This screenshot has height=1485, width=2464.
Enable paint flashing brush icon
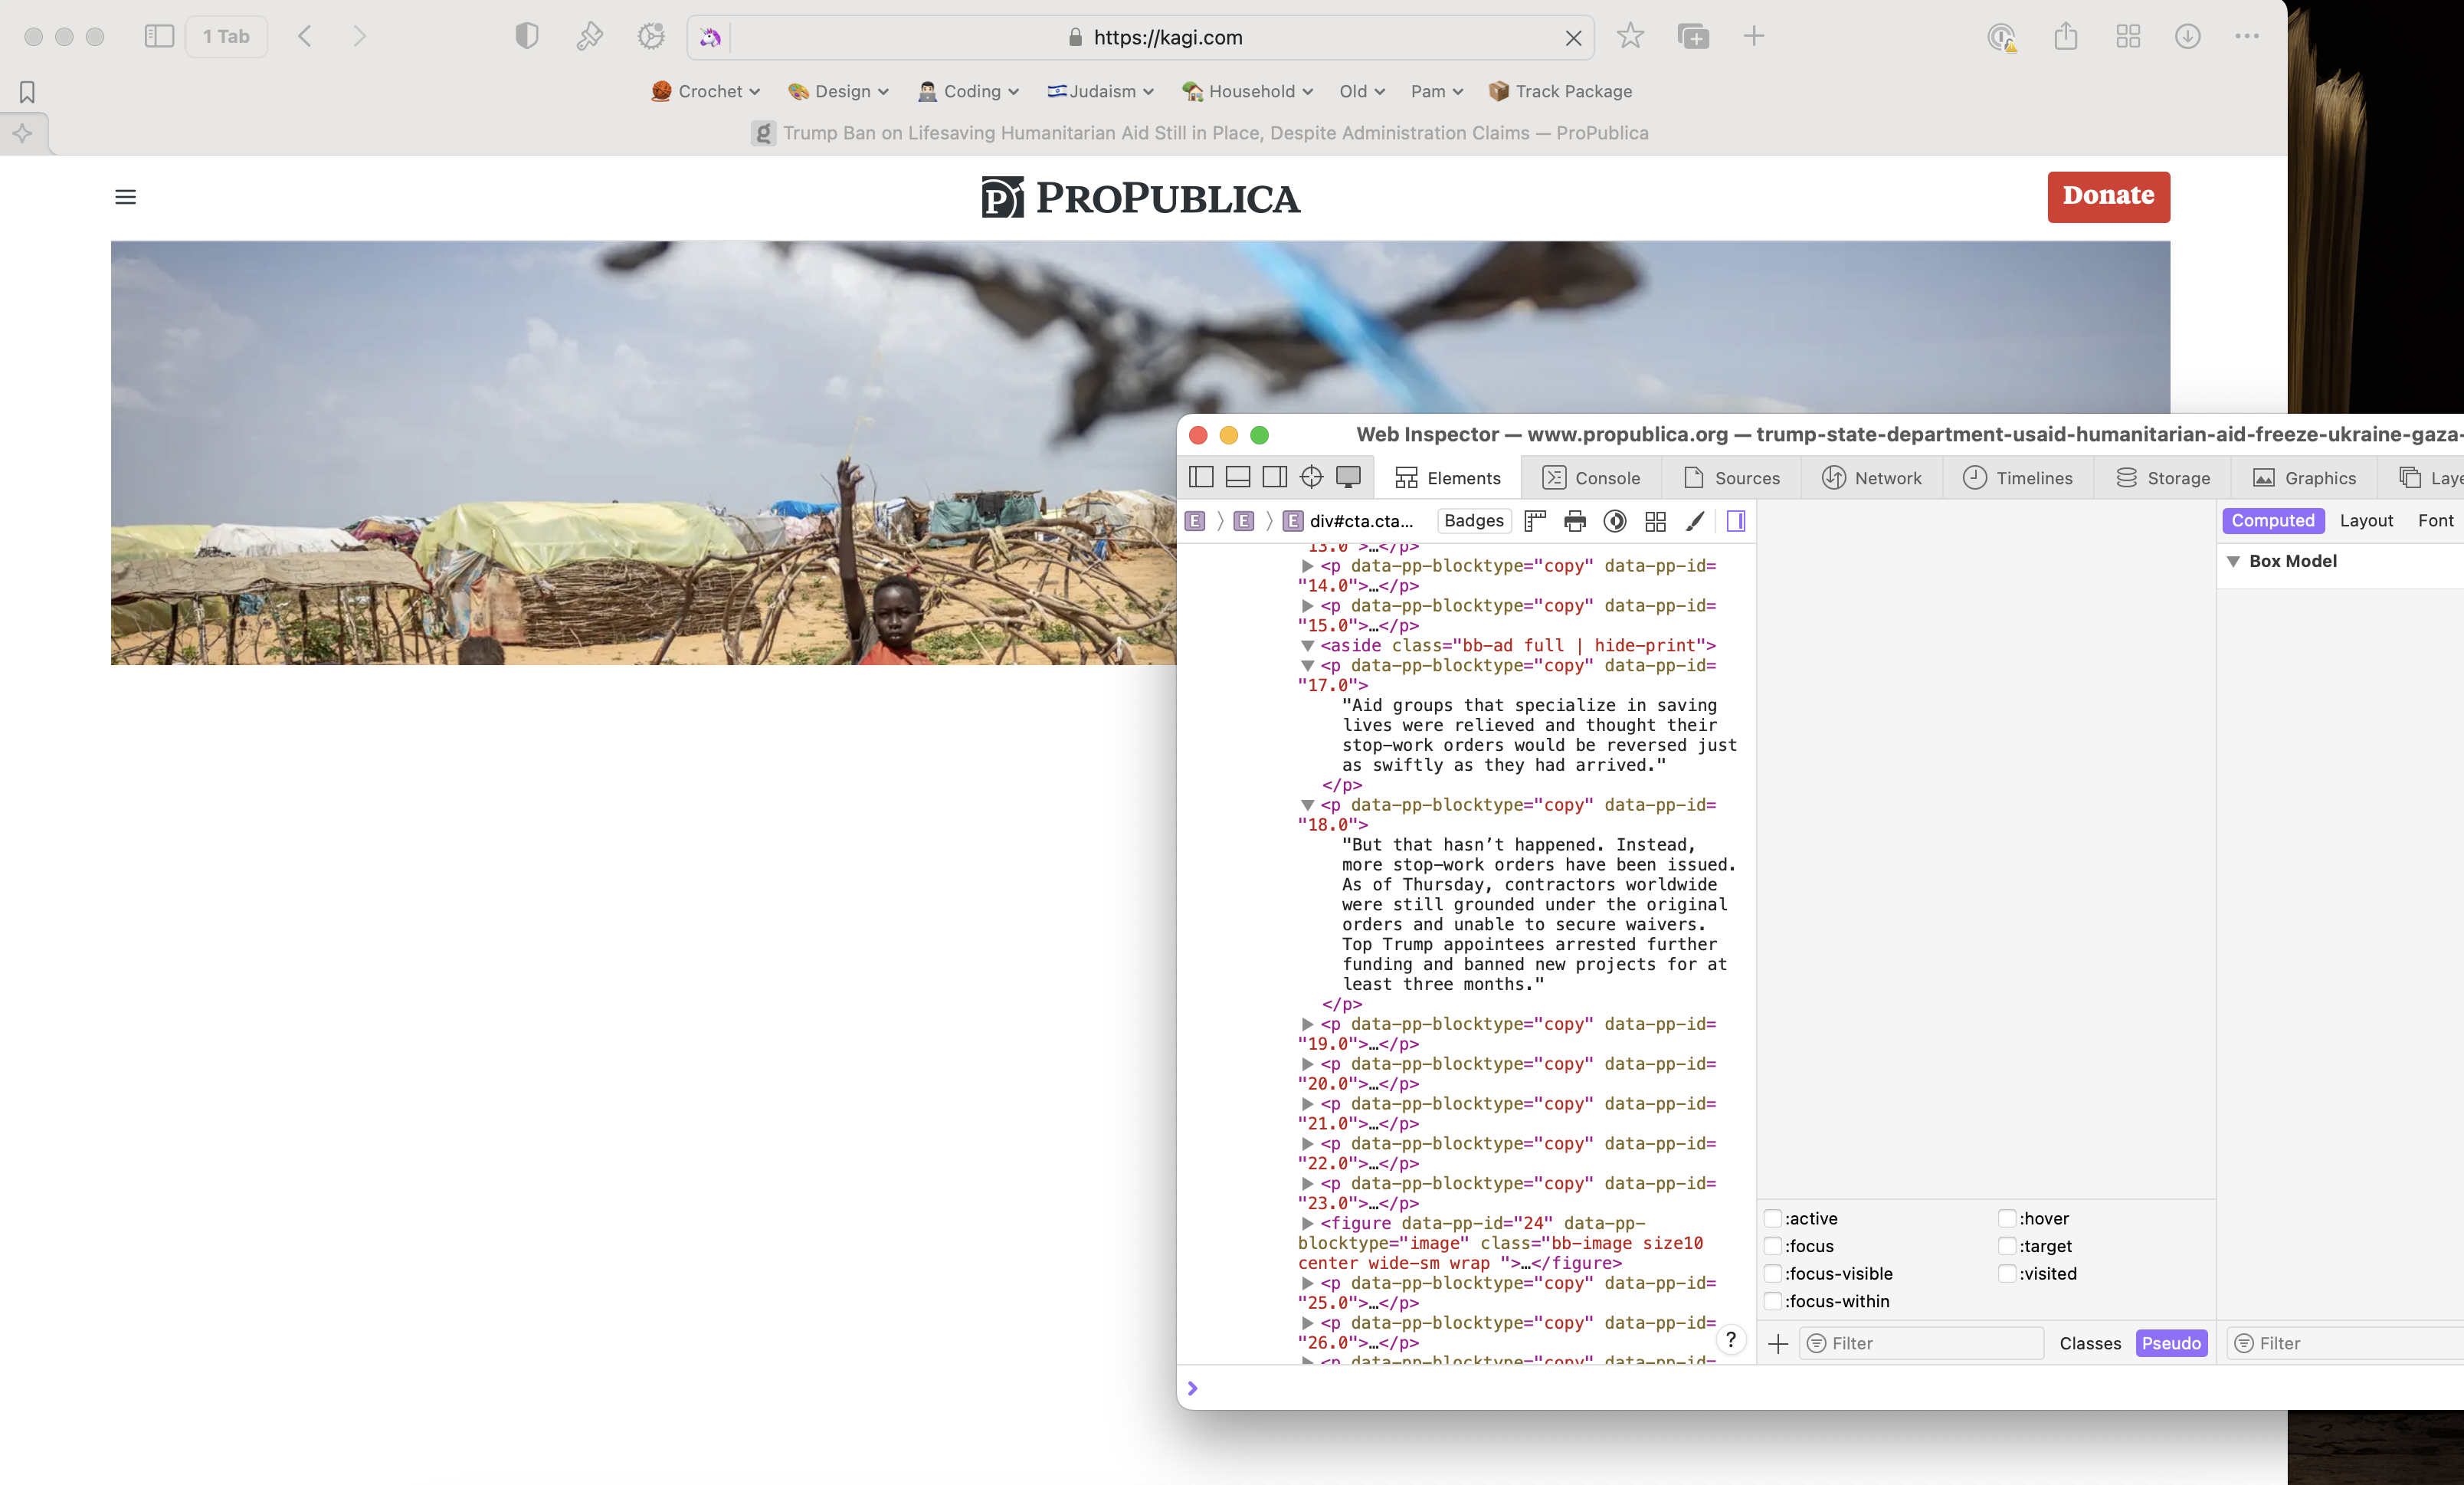pyautogui.click(x=1694, y=521)
